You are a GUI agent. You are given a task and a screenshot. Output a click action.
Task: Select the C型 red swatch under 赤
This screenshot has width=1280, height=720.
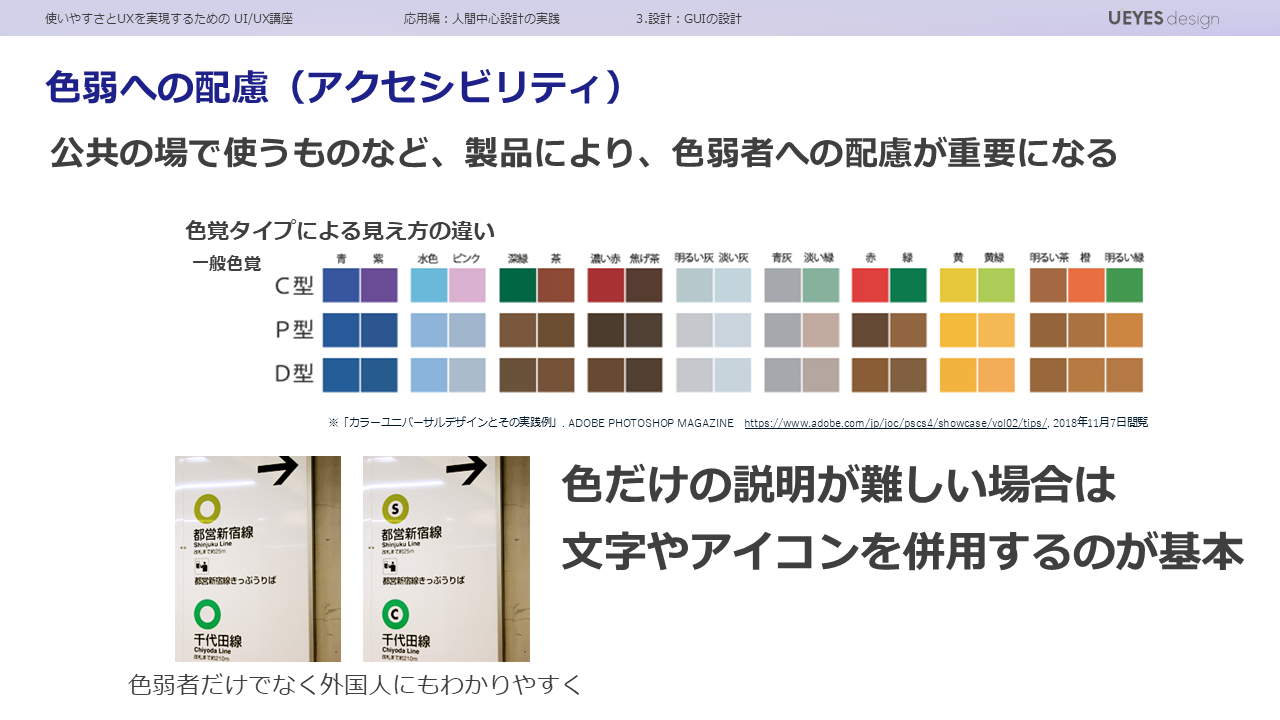click(870, 285)
